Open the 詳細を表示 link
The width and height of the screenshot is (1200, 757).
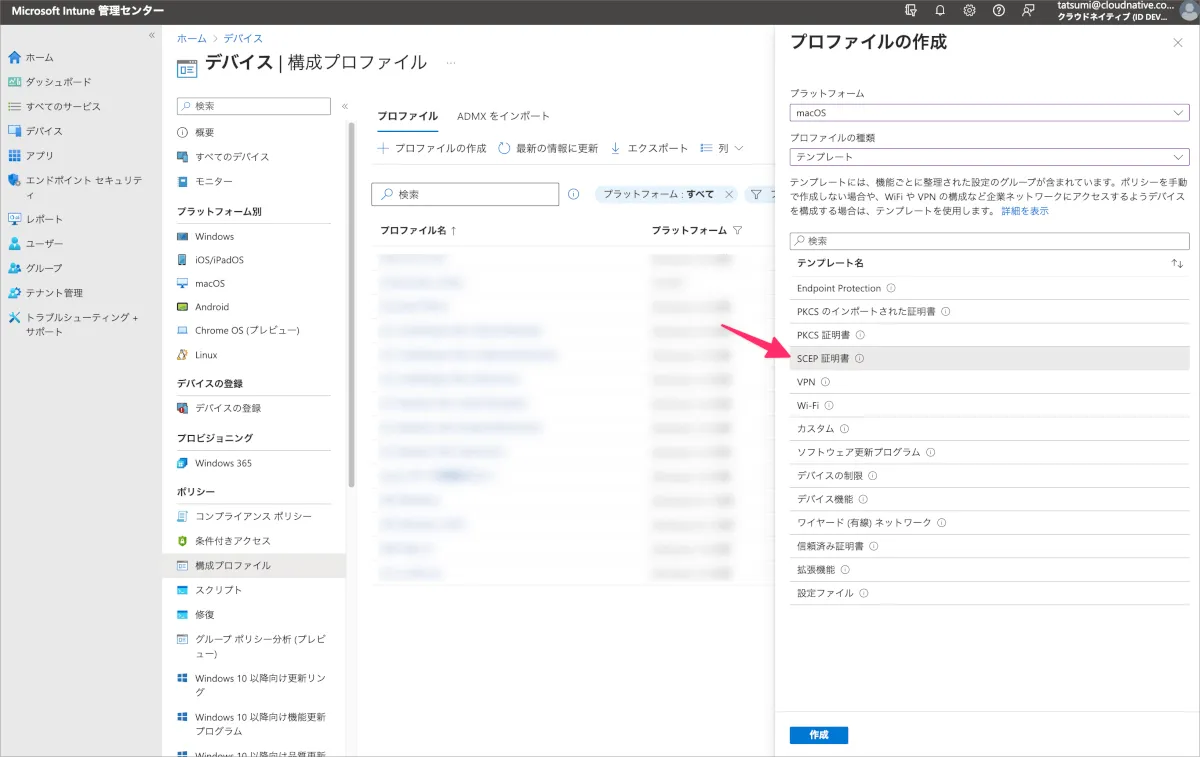(x=1025, y=211)
